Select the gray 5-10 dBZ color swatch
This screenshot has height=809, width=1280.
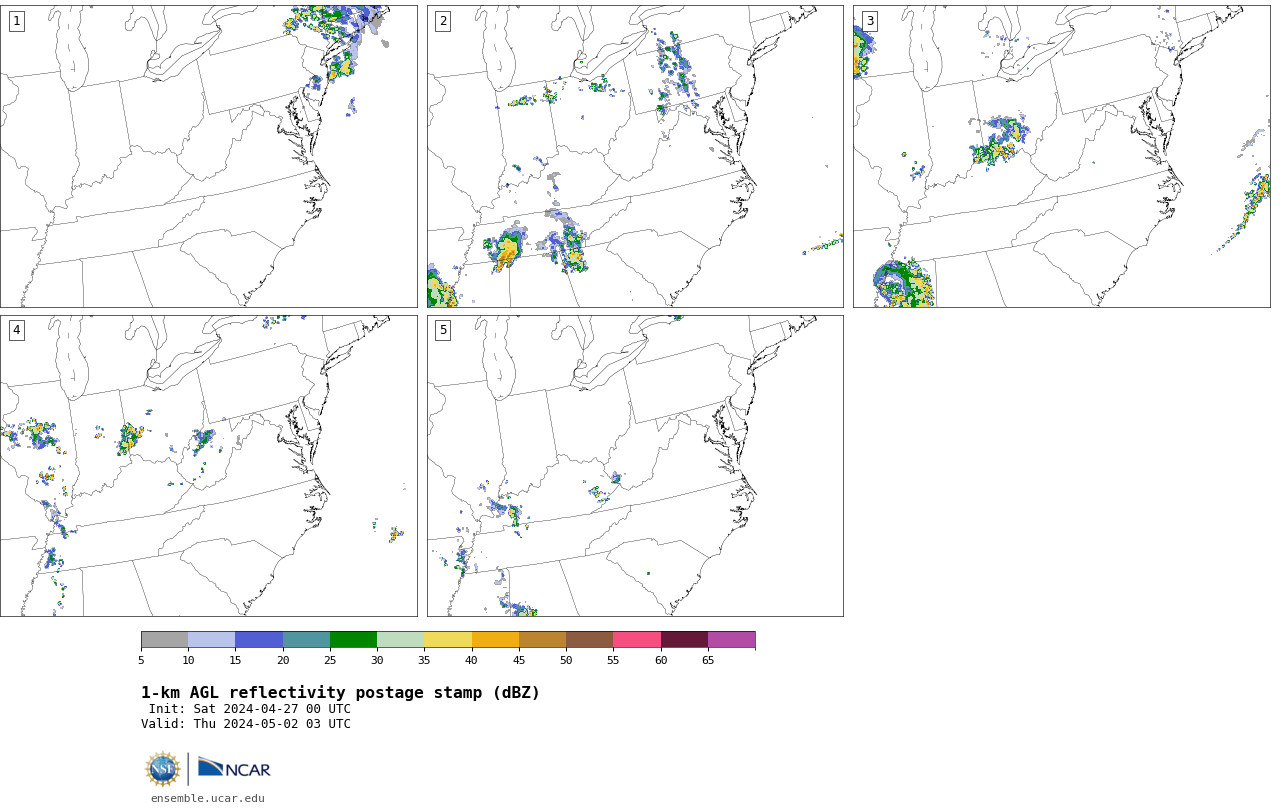[165, 640]
